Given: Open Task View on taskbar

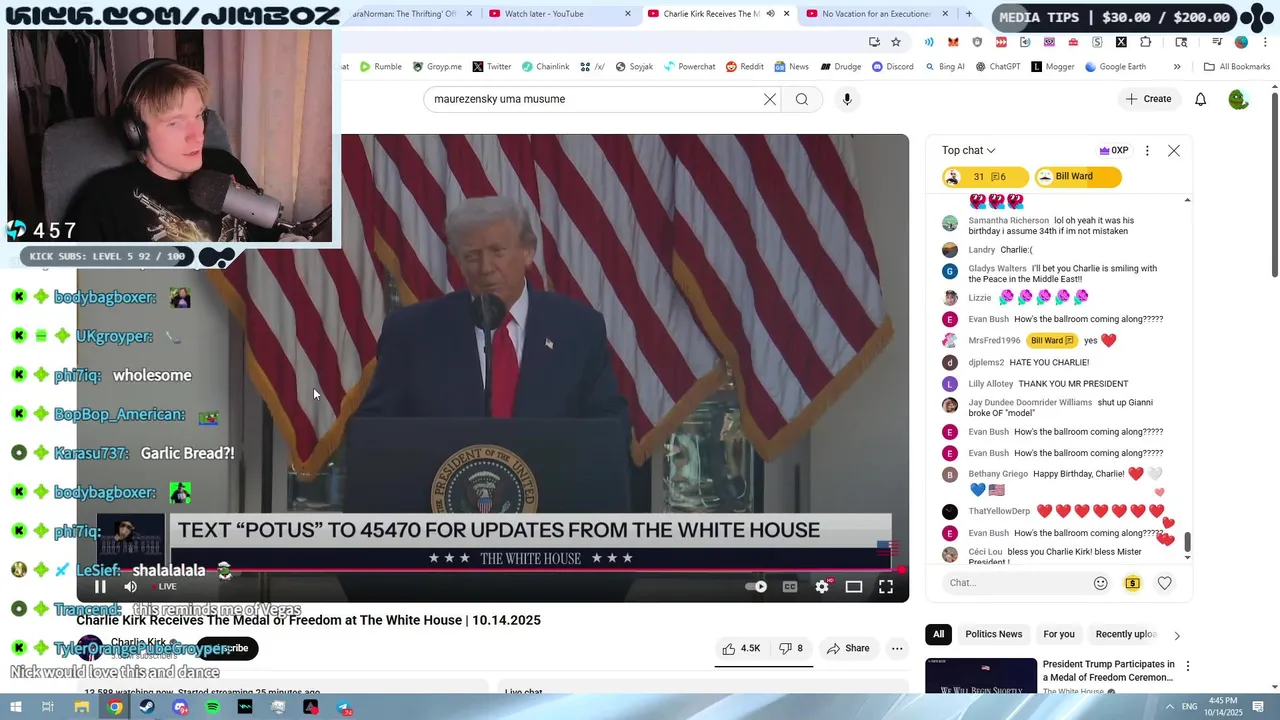Looking at the screenshot, I should [47, 707].
